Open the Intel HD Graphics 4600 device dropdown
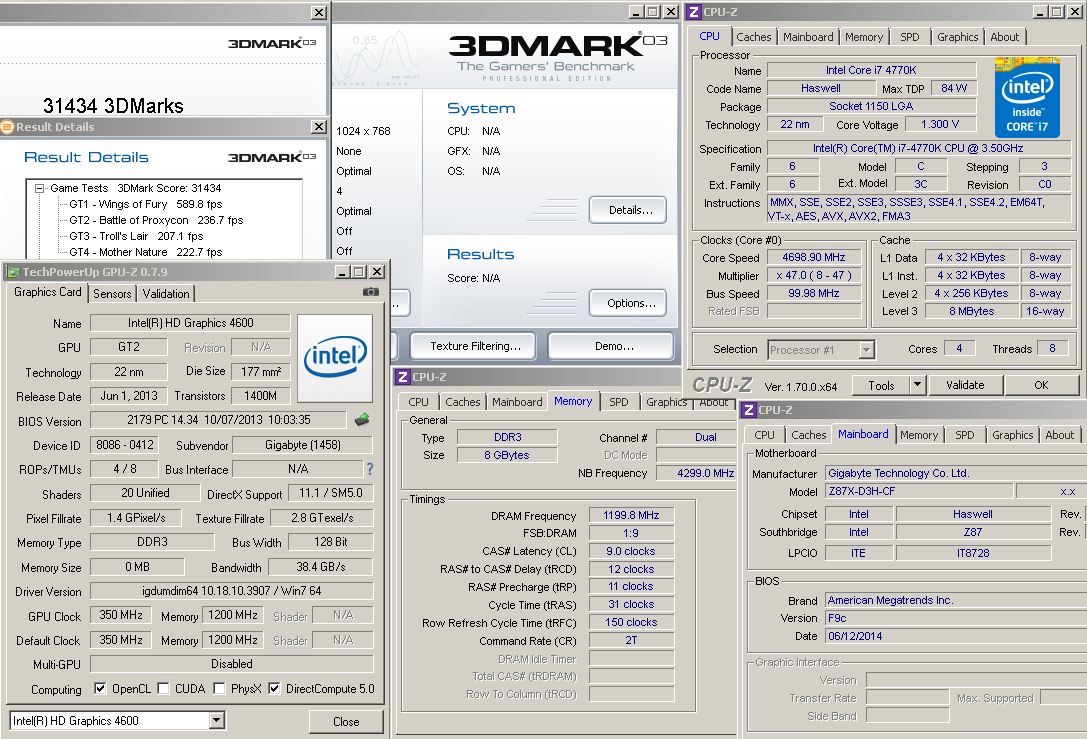This screenshot has width=1087, height=739. (216, 720)
